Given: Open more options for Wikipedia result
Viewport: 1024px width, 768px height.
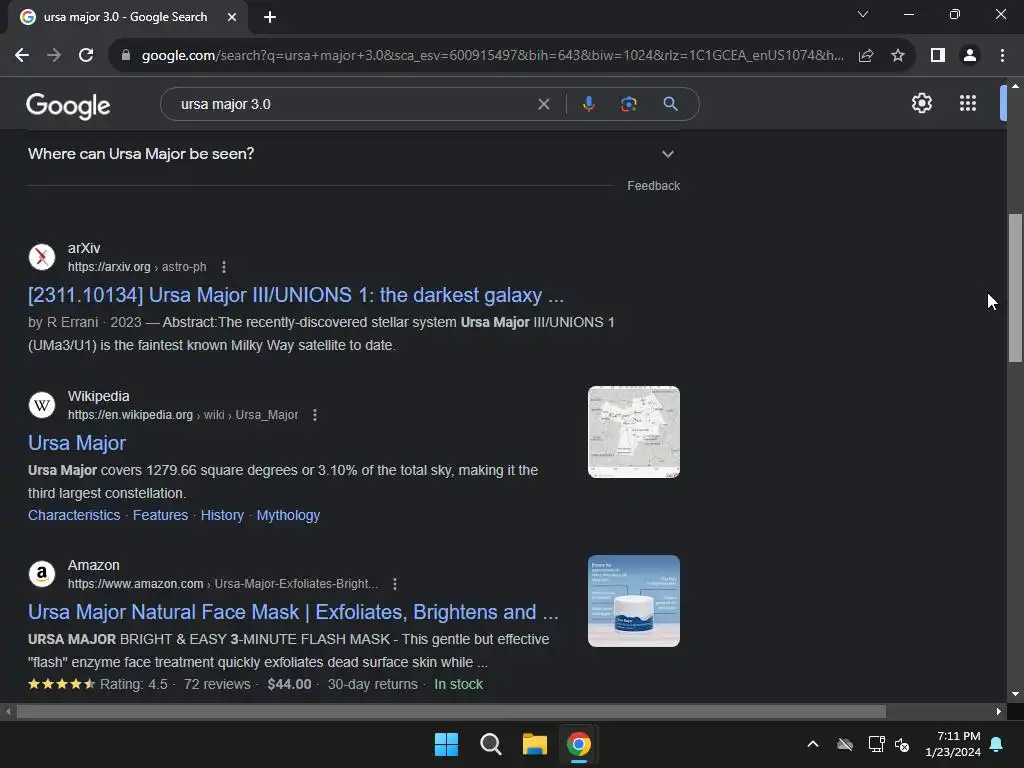Looking at the screenshot, I should tap(315, 415).
